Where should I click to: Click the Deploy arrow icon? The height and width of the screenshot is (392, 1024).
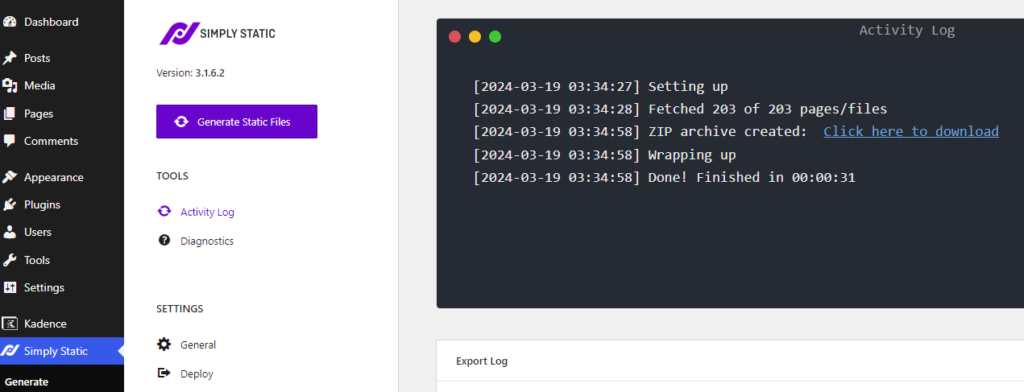coord(165,373)
